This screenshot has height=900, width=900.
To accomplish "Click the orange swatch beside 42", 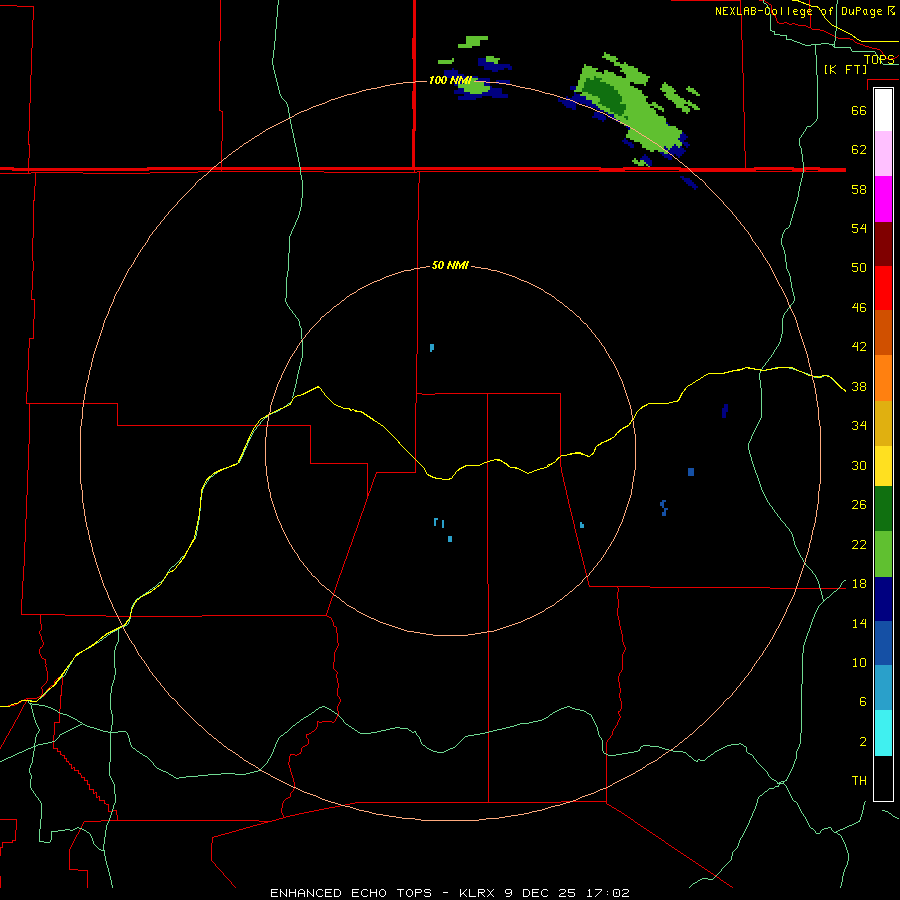I will [x=883, y=378].
